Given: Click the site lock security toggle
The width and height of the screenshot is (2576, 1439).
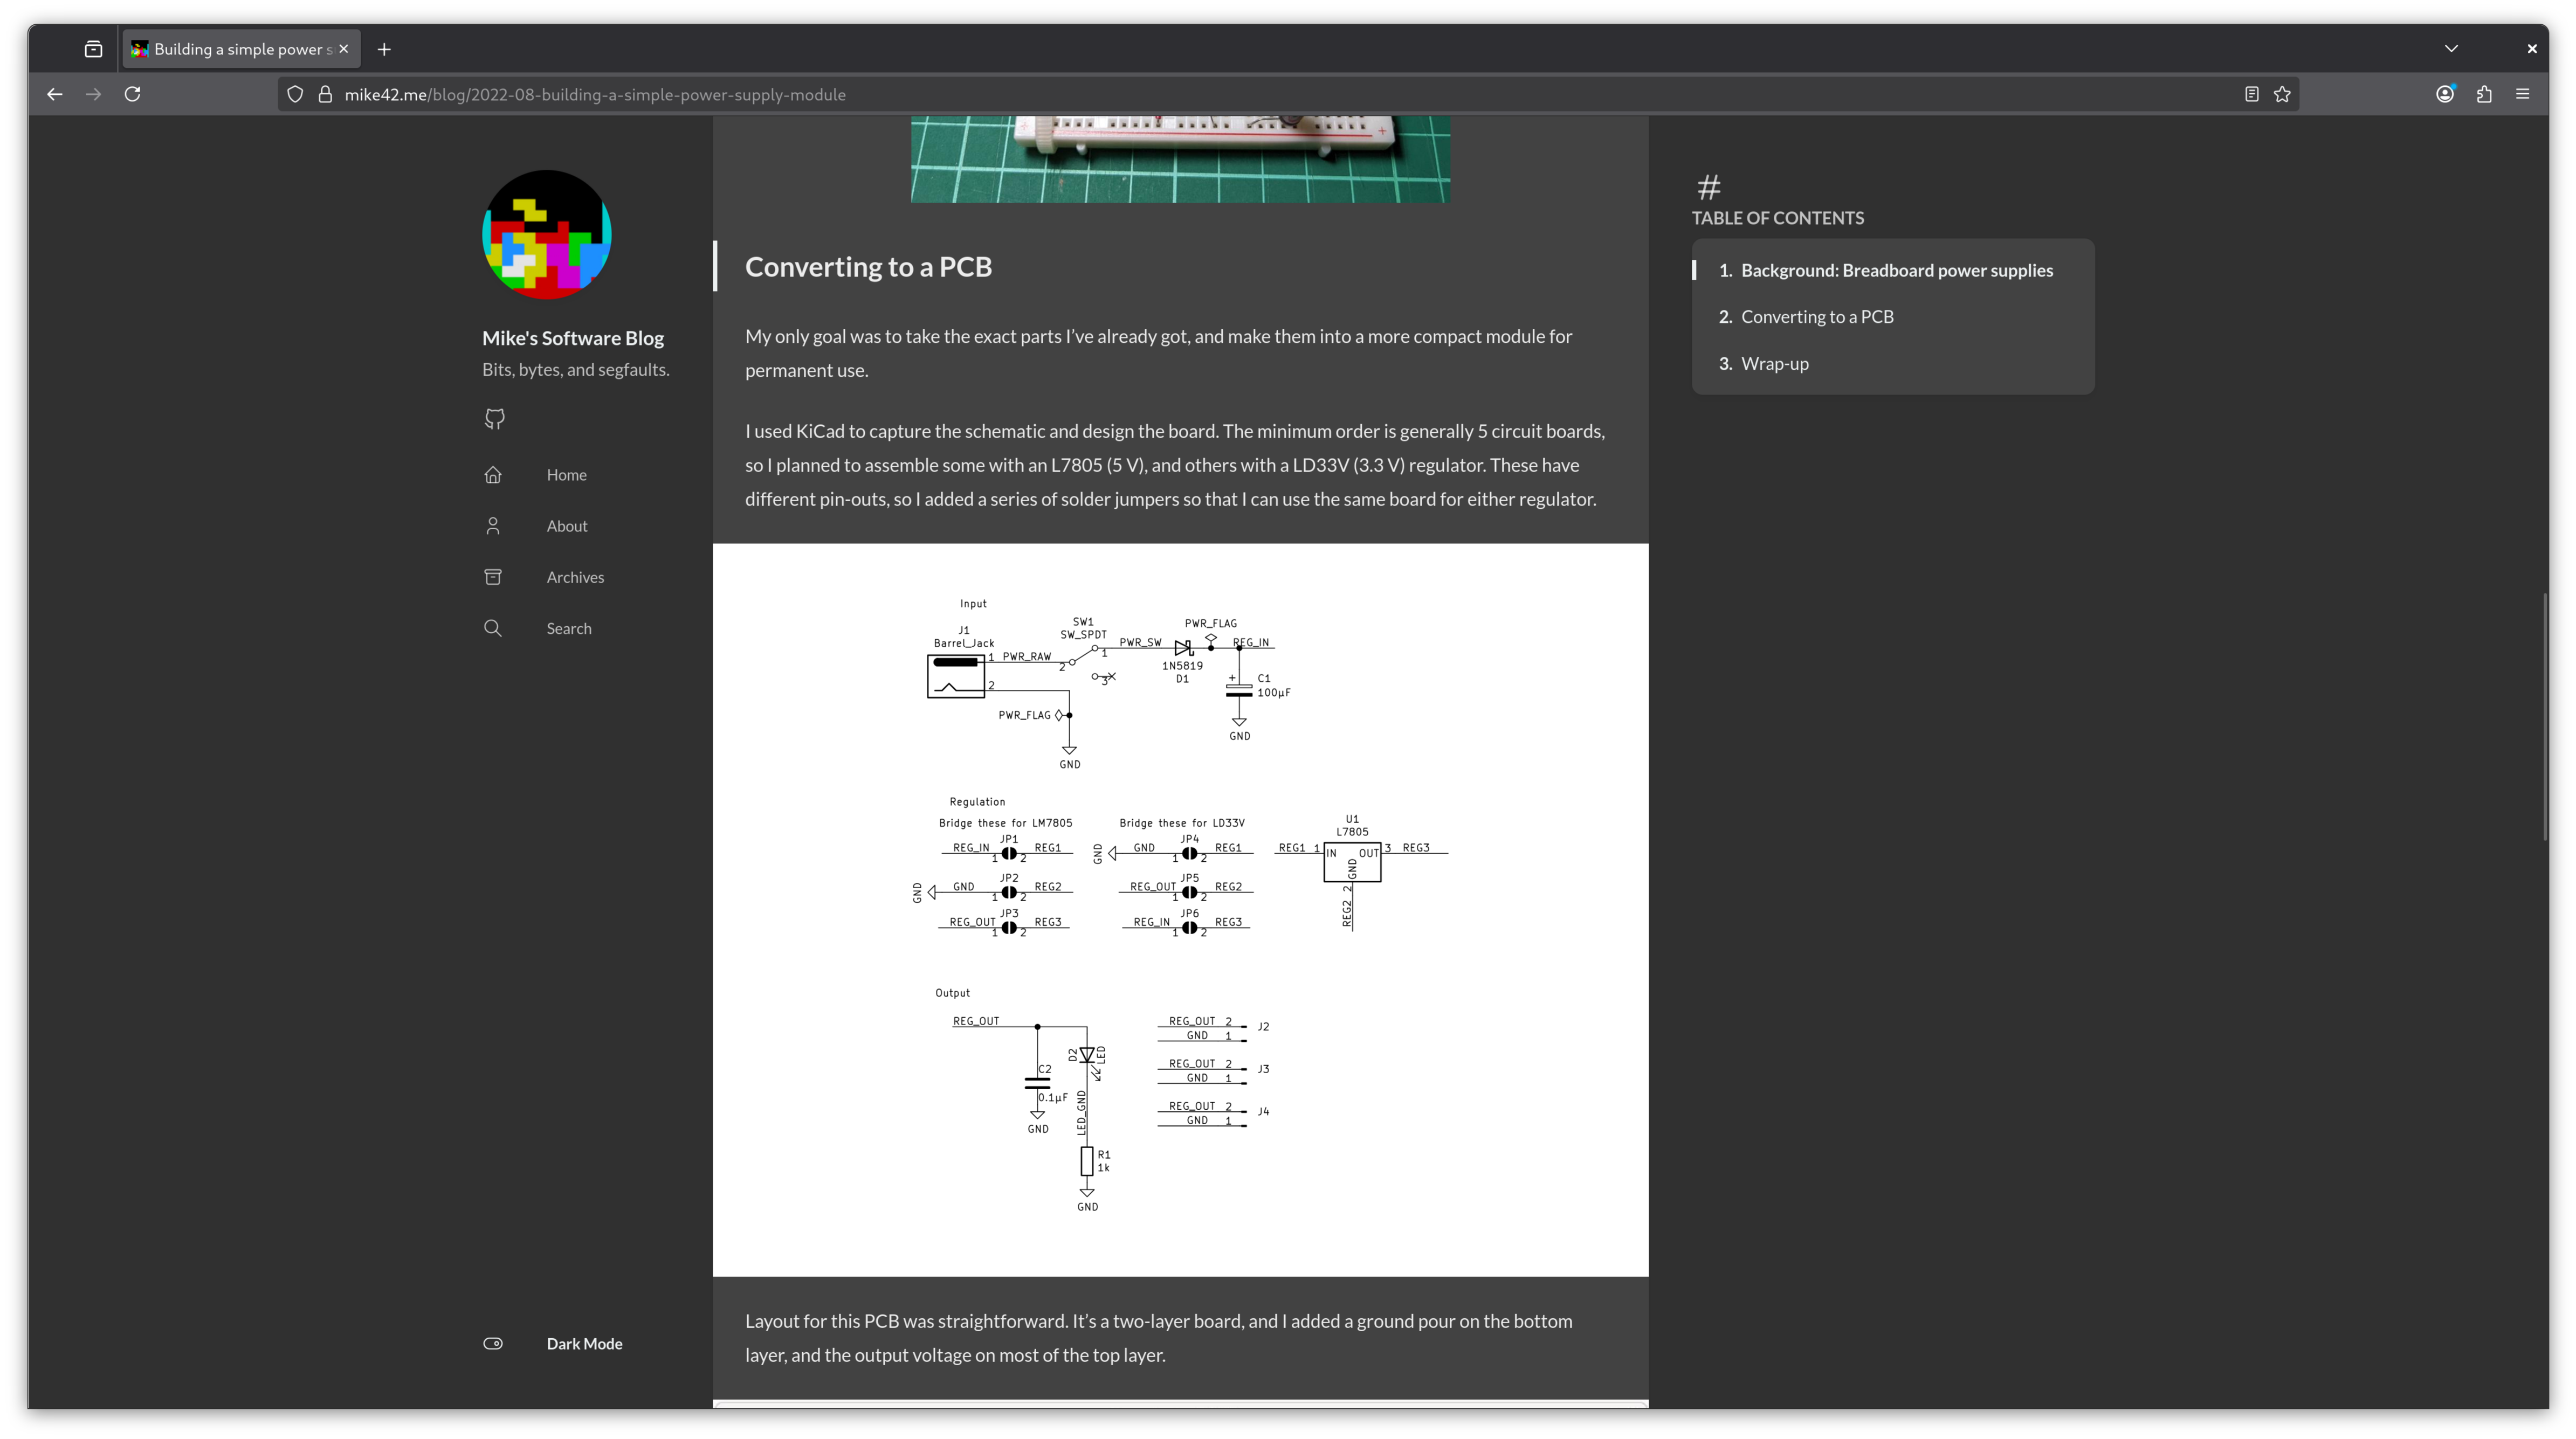Looking at the screenshot, I should (x=324, y=94).
